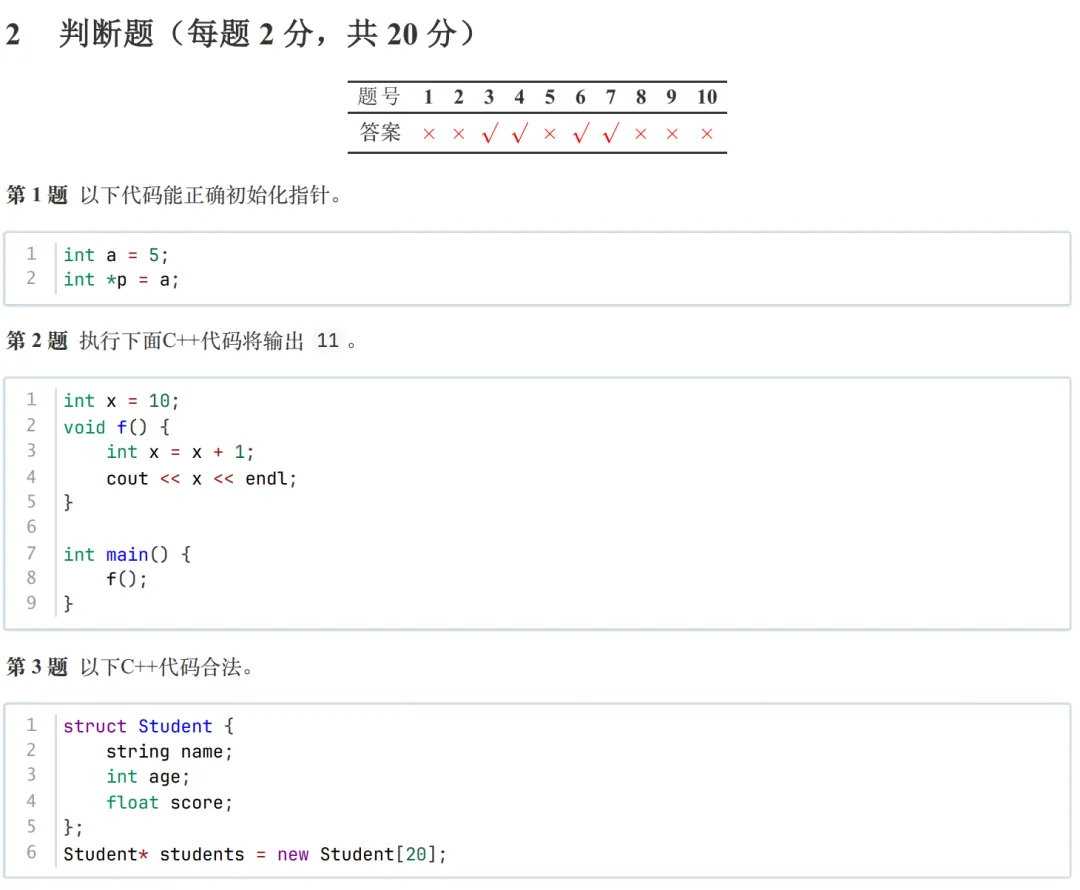Click line number 8 in question 2 code block
This screenshot has width=1080, height=890.
pos(31,578)
